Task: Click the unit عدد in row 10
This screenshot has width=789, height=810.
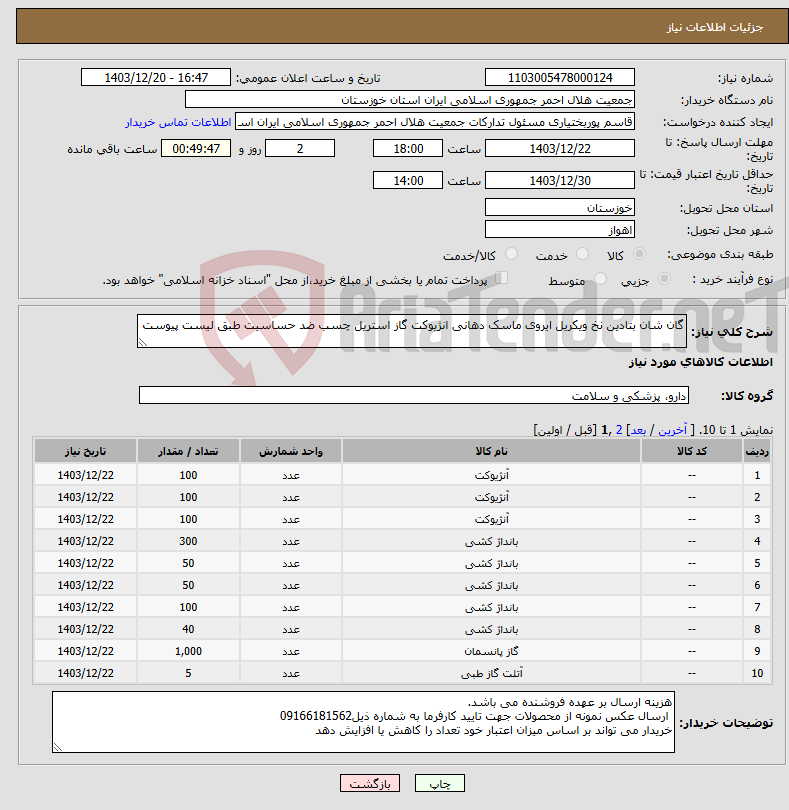Action: pos(290,674)
